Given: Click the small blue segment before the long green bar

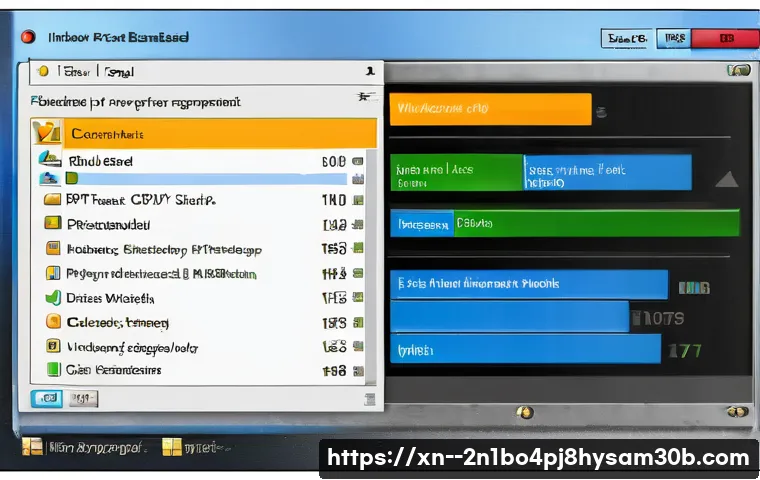Looking at the screenshot, I should pyautogui.click(x=422, y=224).
